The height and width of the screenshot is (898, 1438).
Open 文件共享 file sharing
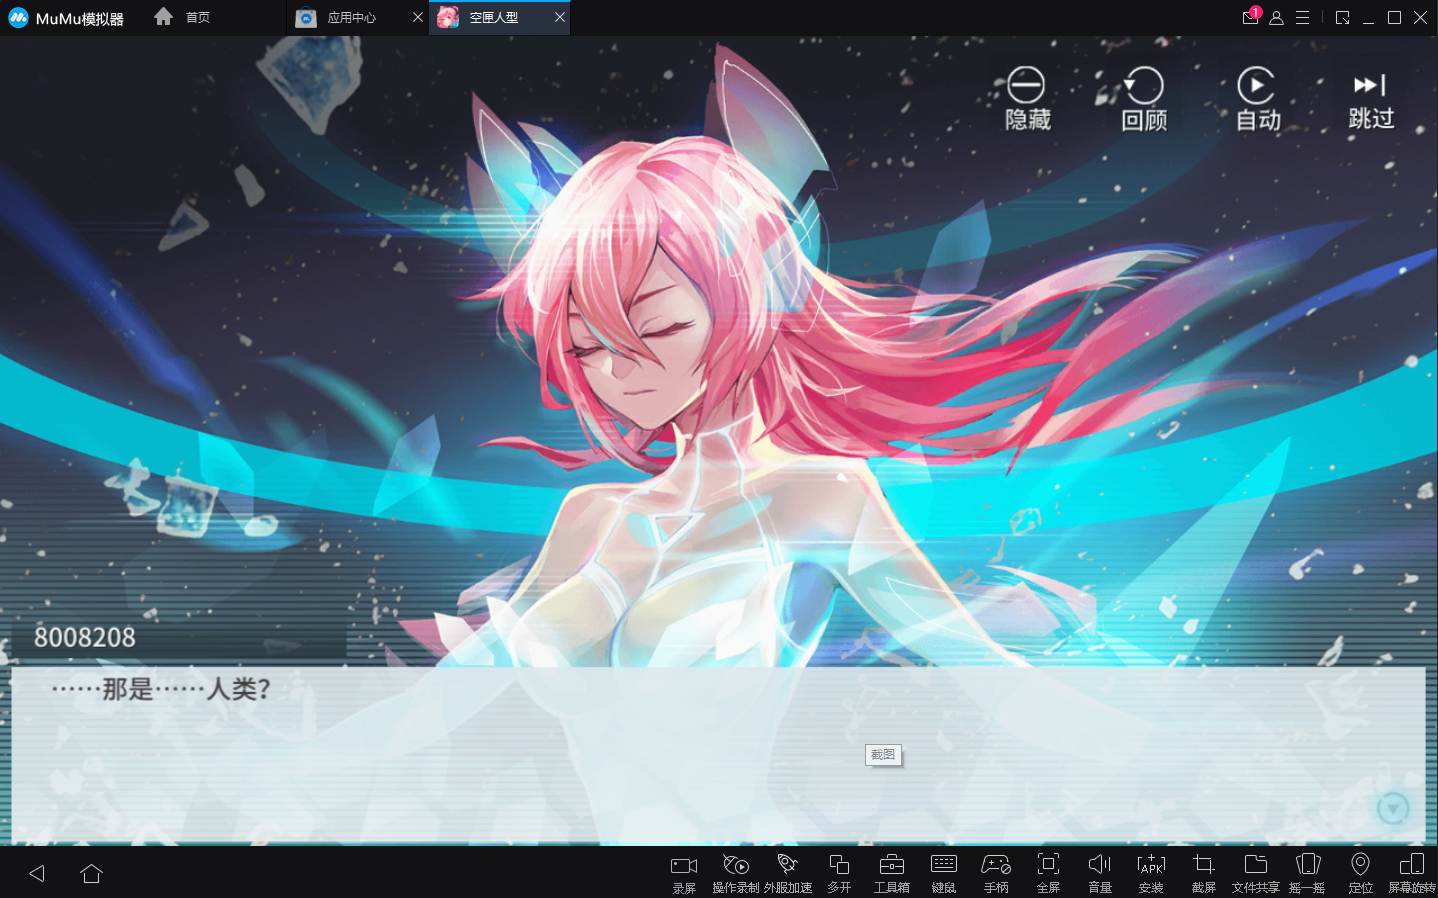pos(1256,873)
